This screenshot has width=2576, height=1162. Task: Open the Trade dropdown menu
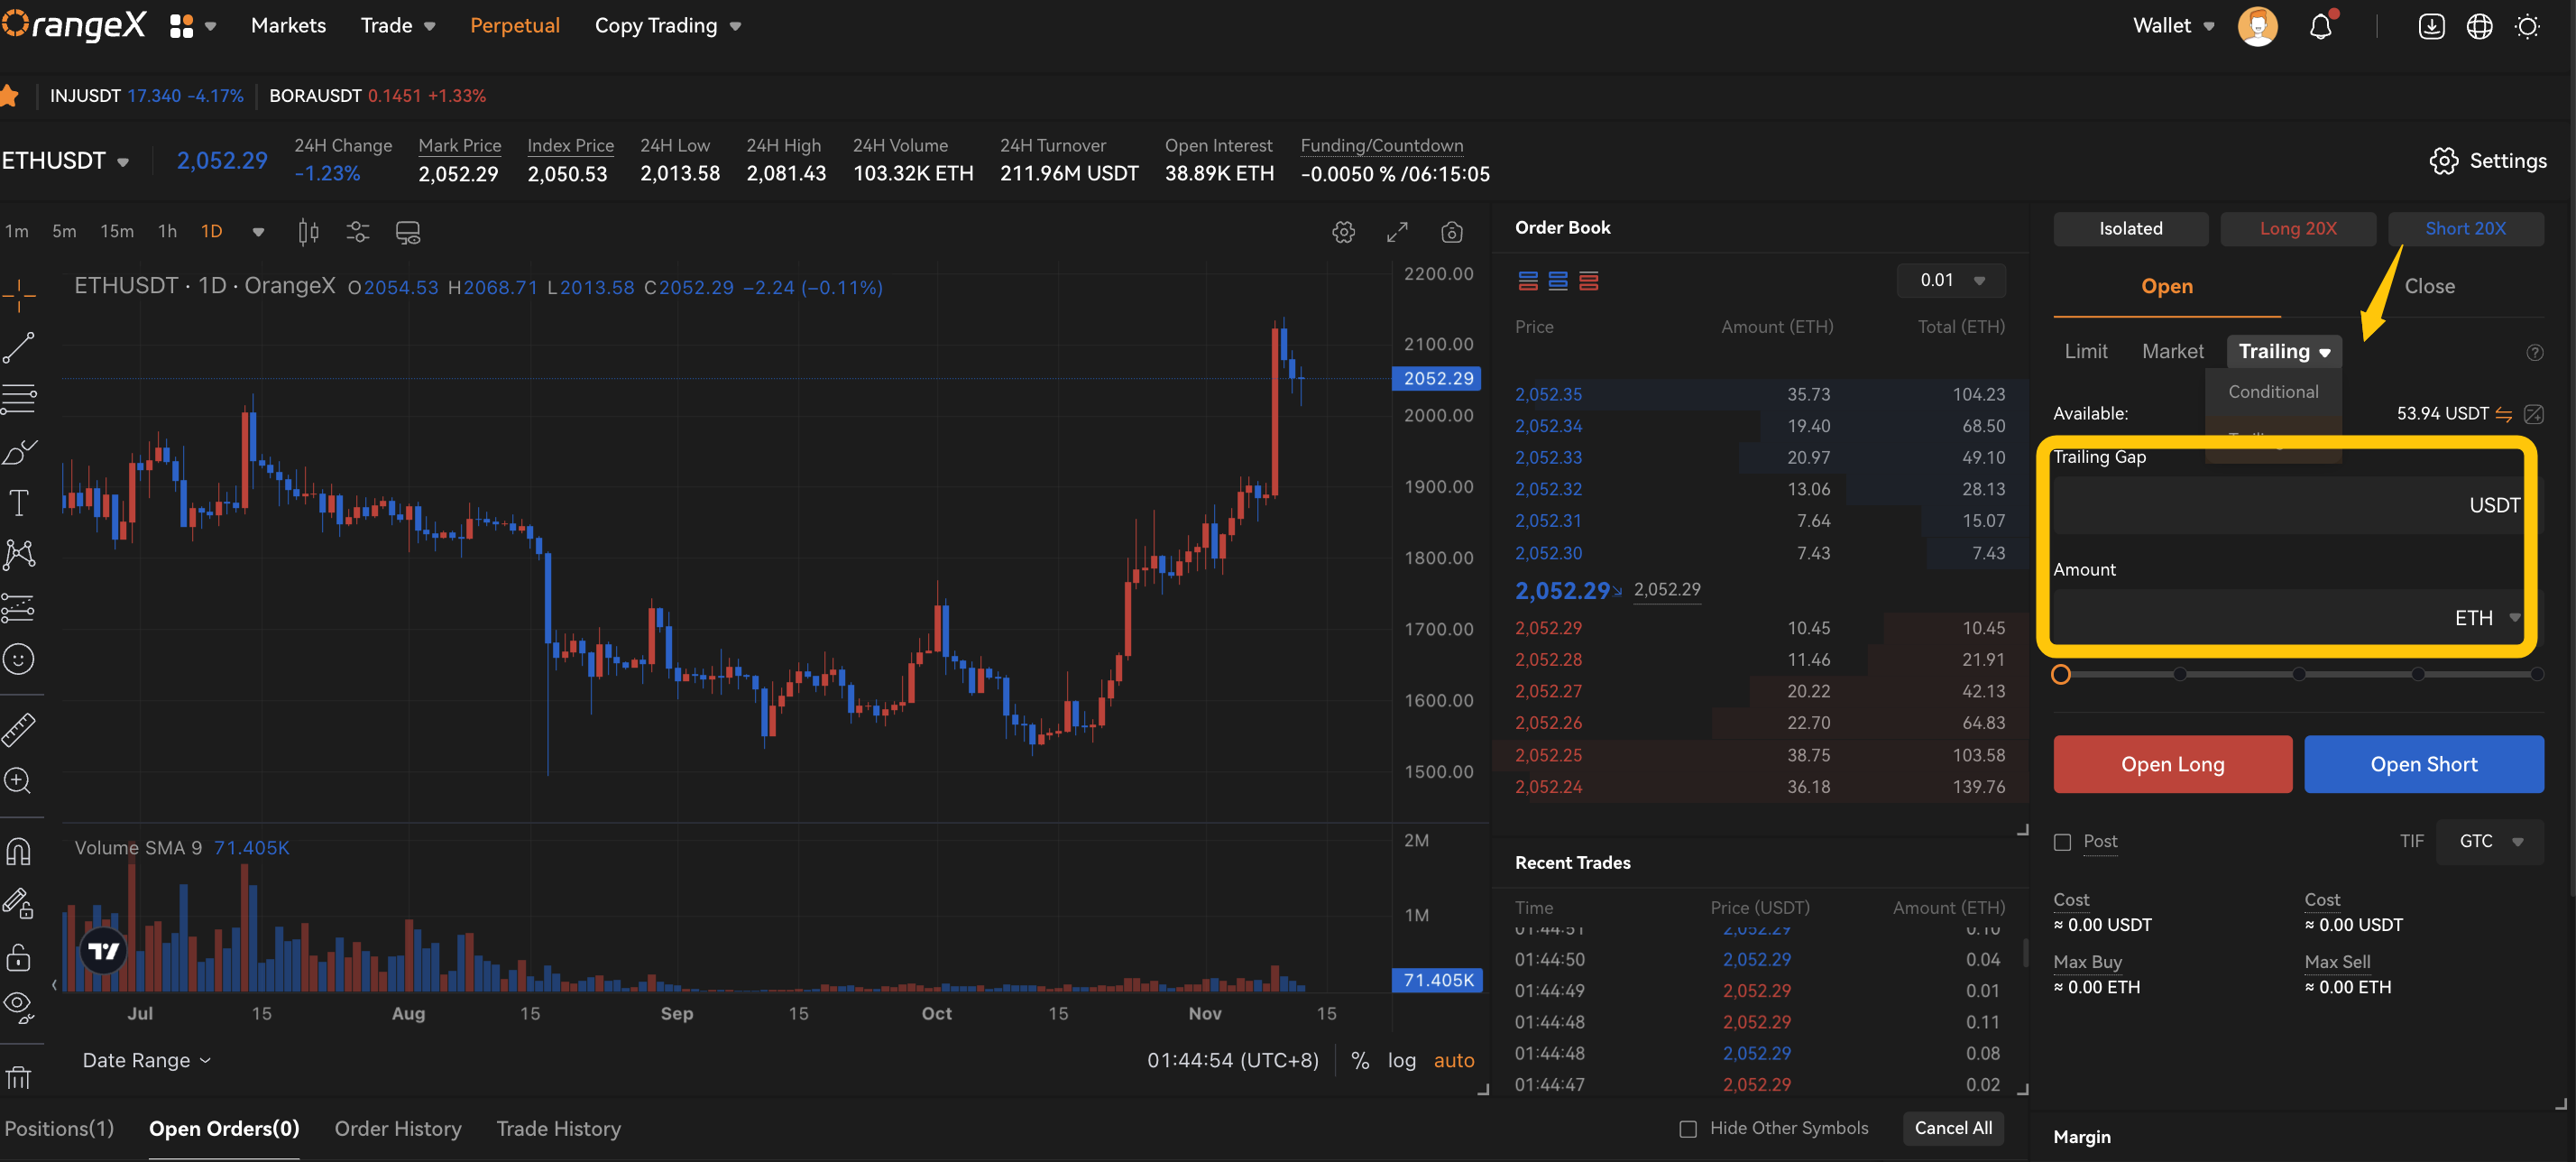[397, 26]
